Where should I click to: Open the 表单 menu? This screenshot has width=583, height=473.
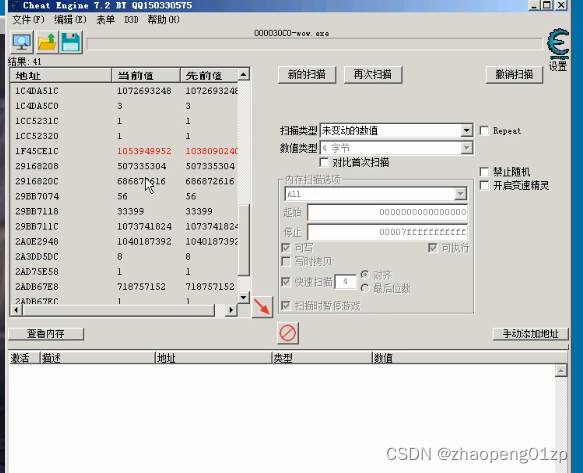click(106, 19)
